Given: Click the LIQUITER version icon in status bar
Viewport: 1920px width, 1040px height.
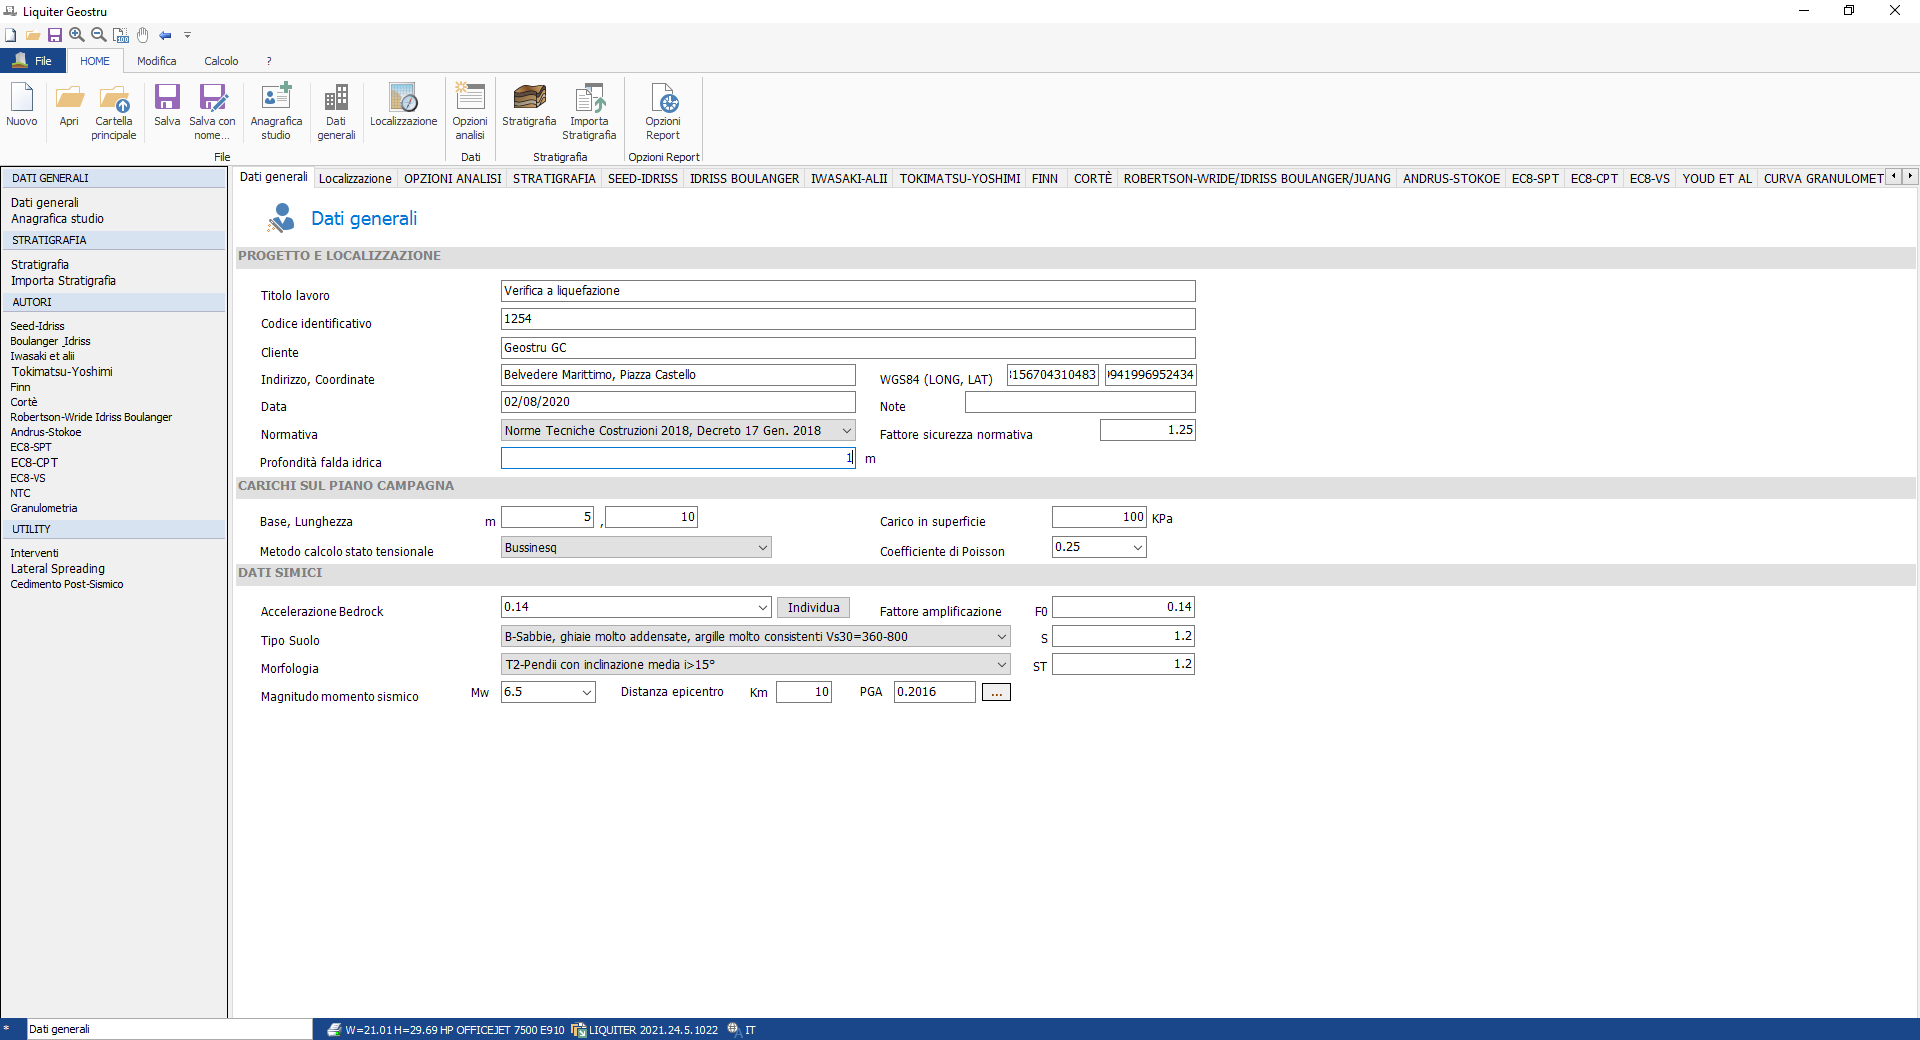Looking at the screenshot, I should pos(578,1029).
